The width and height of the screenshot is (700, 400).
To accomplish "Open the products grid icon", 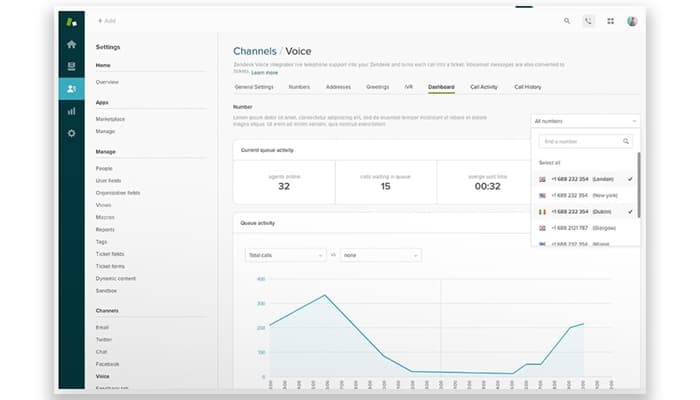I will [x=610, y=20].
